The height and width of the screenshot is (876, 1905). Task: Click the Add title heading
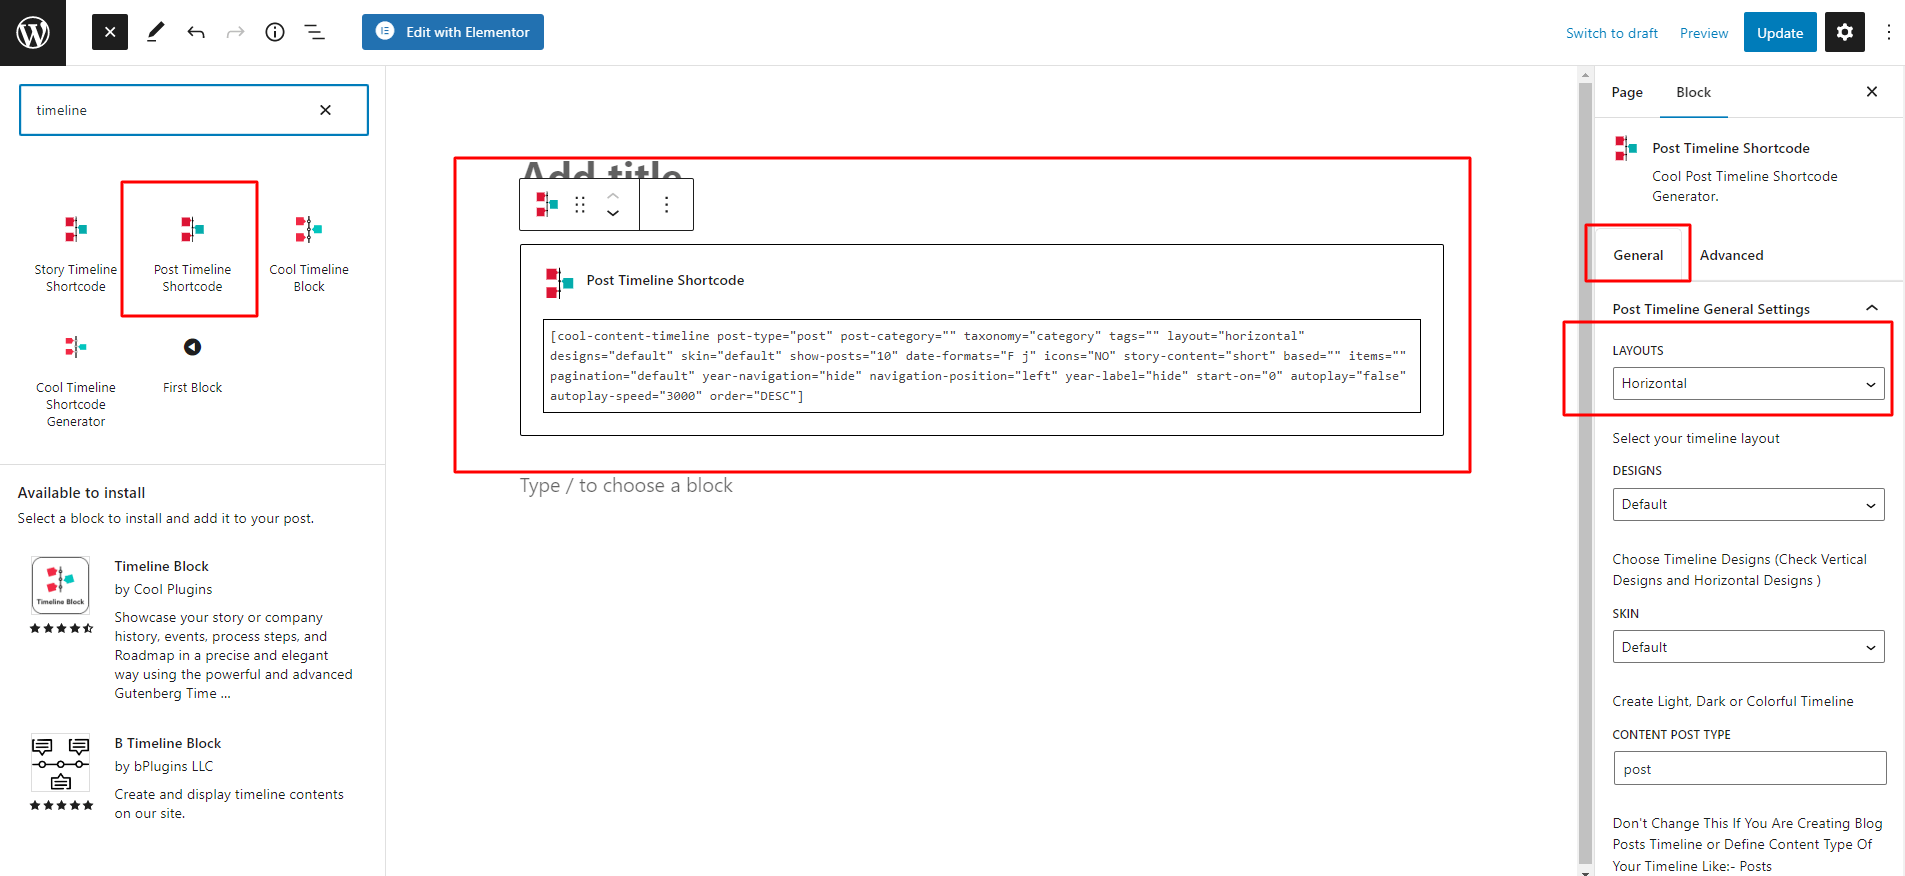[602, 170]
